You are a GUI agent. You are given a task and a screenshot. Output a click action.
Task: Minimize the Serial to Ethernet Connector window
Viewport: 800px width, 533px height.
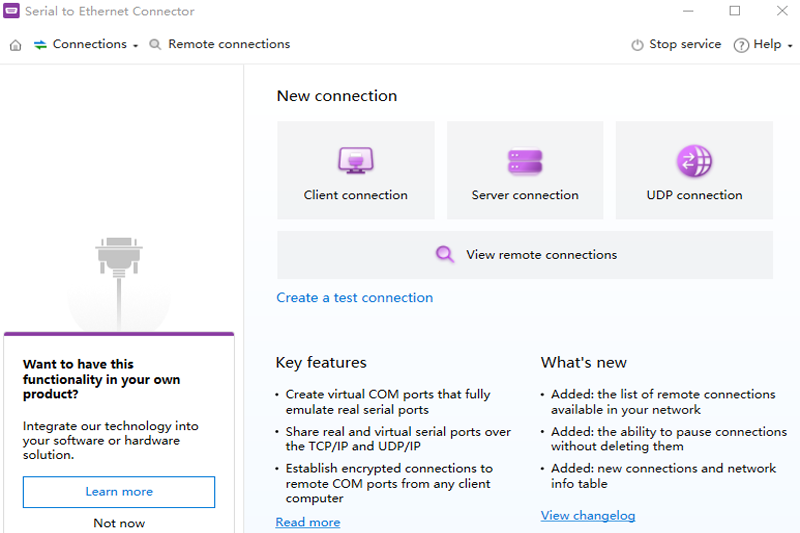[x=688, y=11]
